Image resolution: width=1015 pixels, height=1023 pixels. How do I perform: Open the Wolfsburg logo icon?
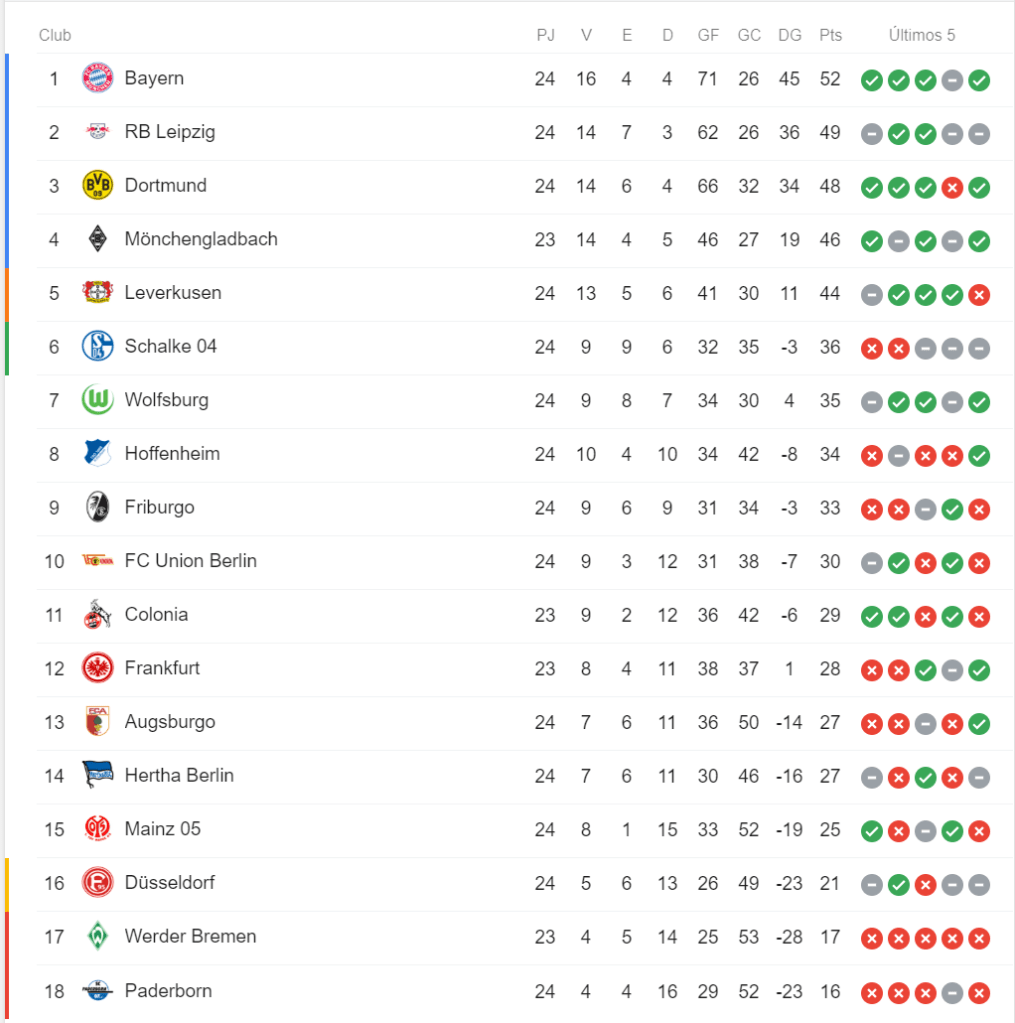click(x=97, y=400)
